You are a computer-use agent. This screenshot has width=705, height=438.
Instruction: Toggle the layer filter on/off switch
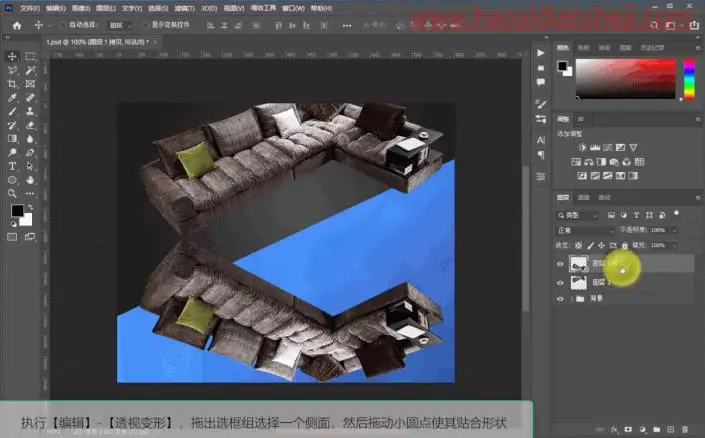[x=676, y=214]
